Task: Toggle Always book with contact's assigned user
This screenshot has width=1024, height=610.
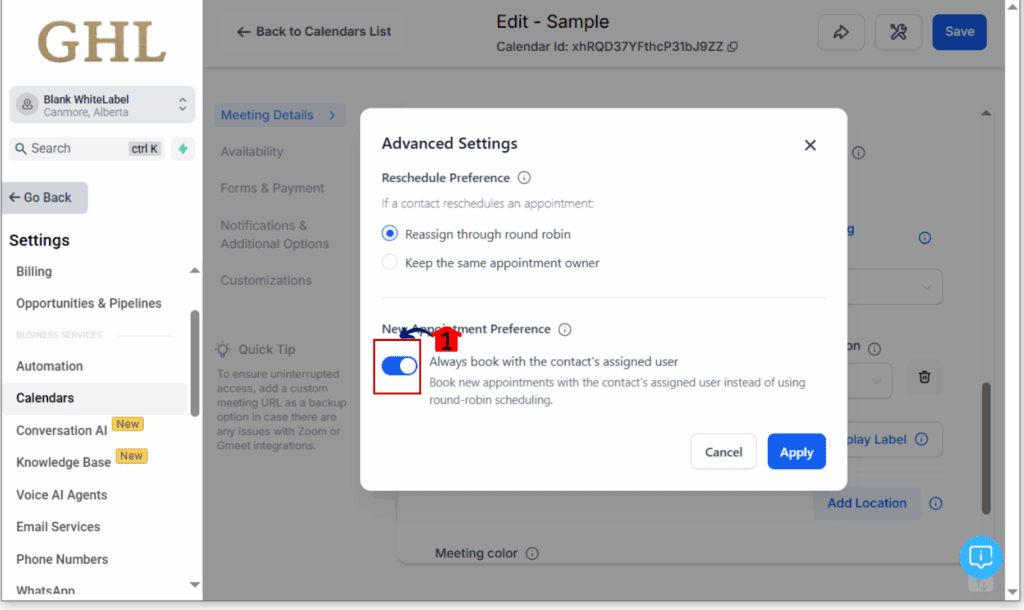Action: 399,366
